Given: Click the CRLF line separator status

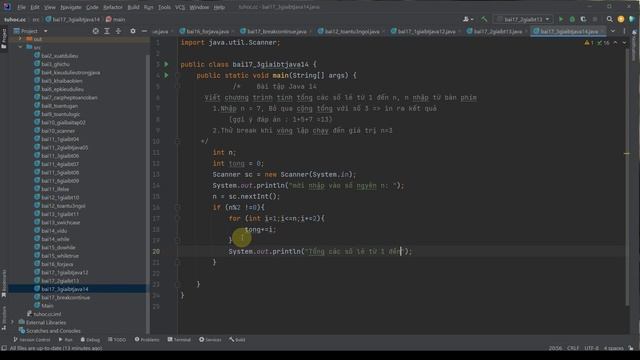Looking at the screenshot, I should [573, 348].
